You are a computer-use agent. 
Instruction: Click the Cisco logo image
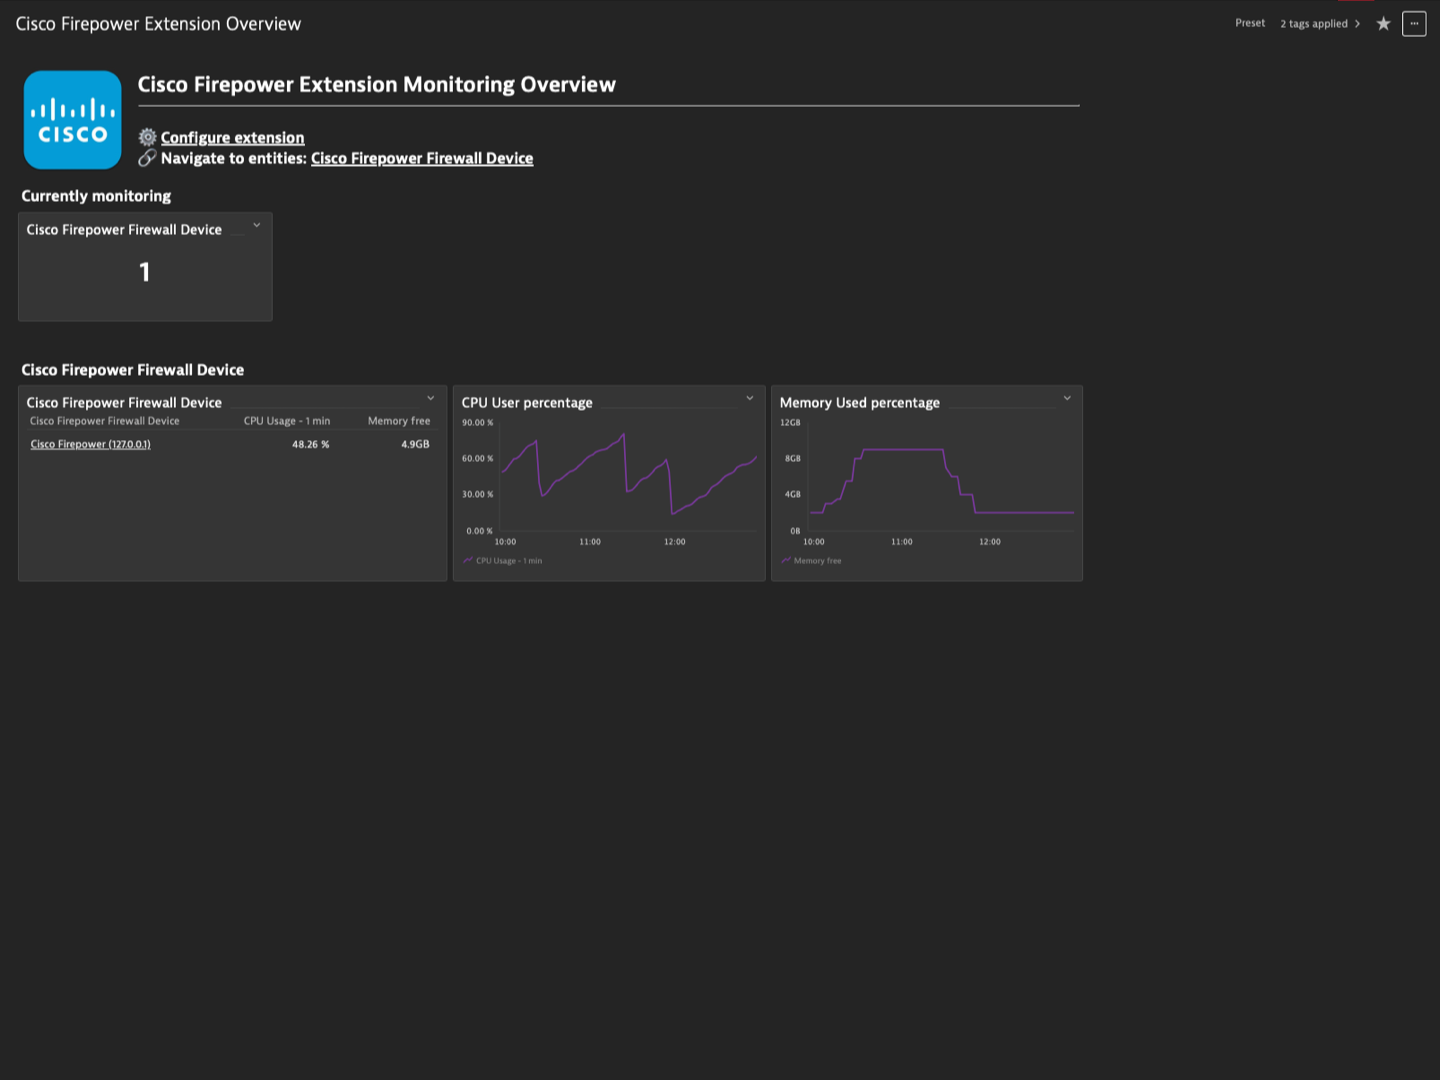[x=72, y=120]
